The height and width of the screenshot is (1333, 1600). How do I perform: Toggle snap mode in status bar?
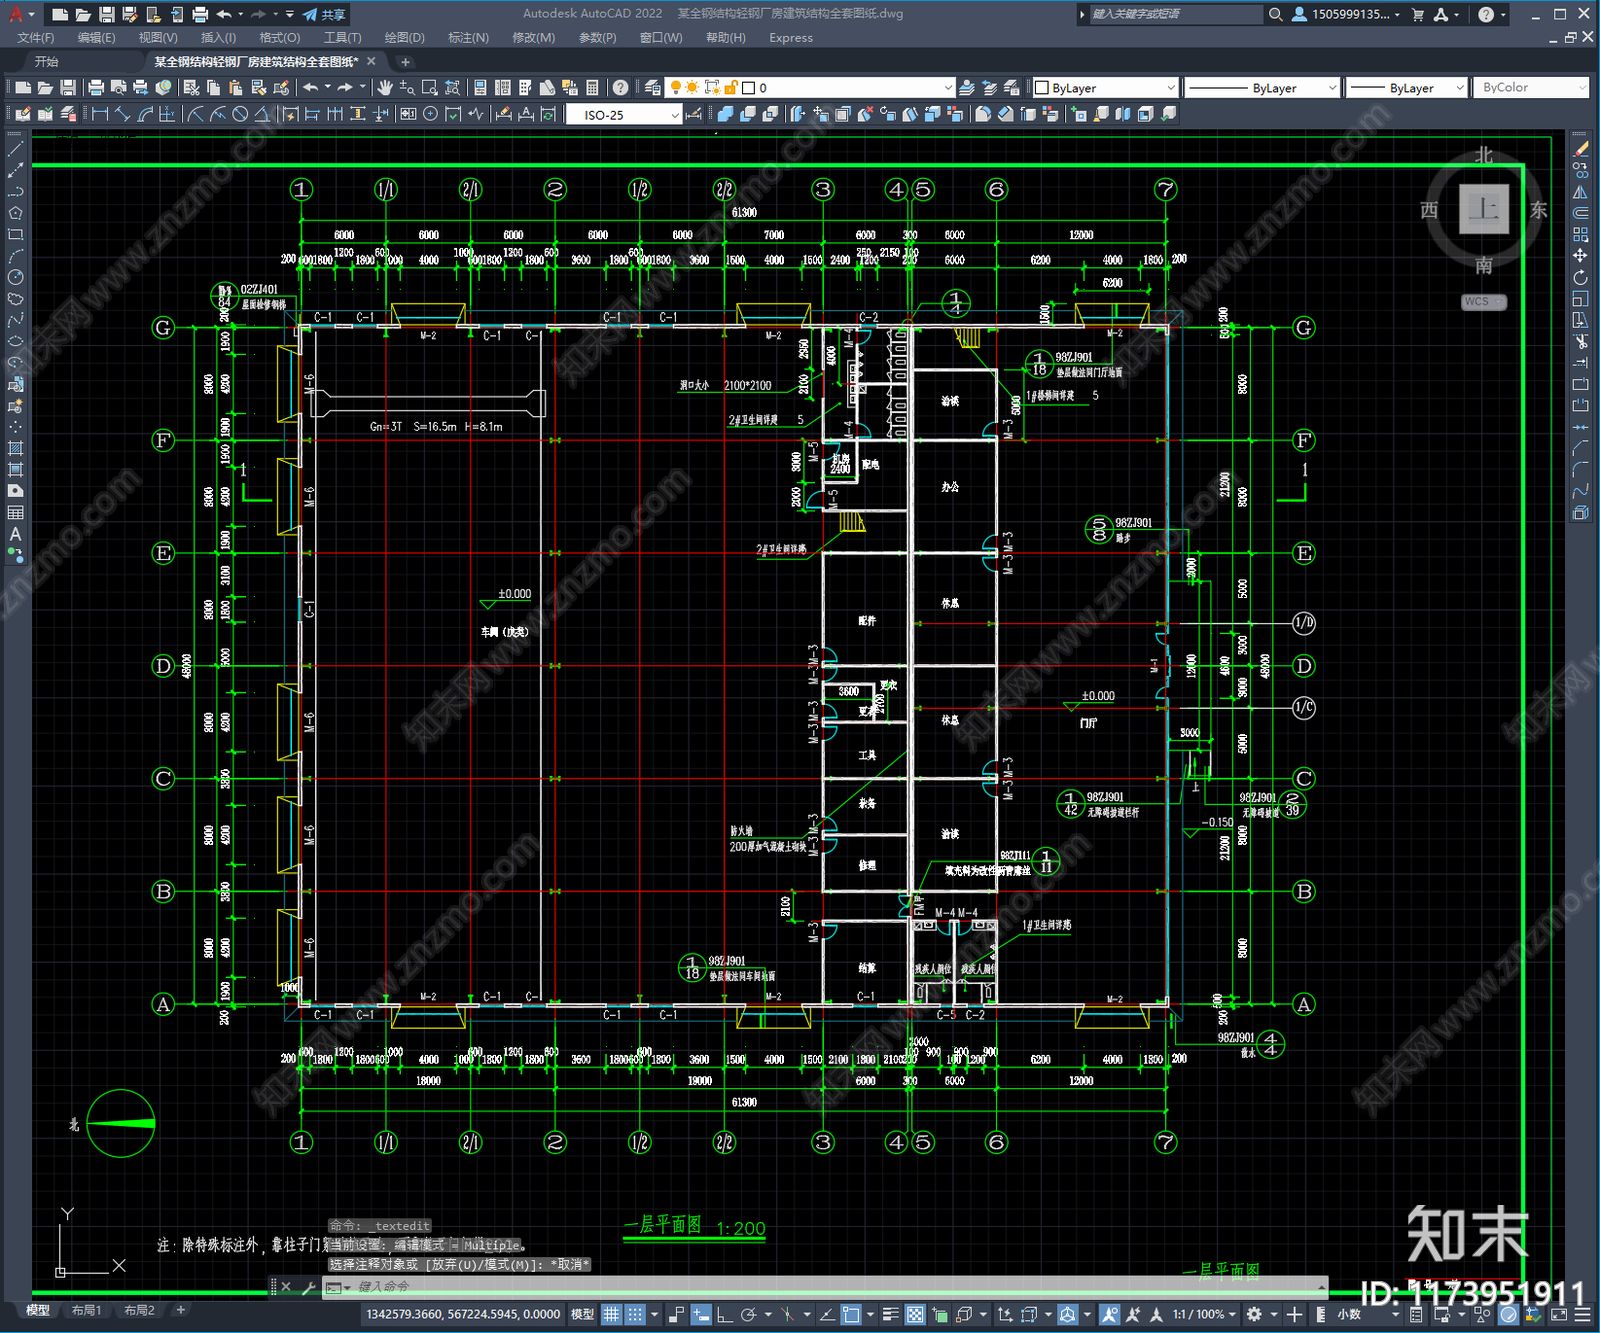pos(634,1314)
